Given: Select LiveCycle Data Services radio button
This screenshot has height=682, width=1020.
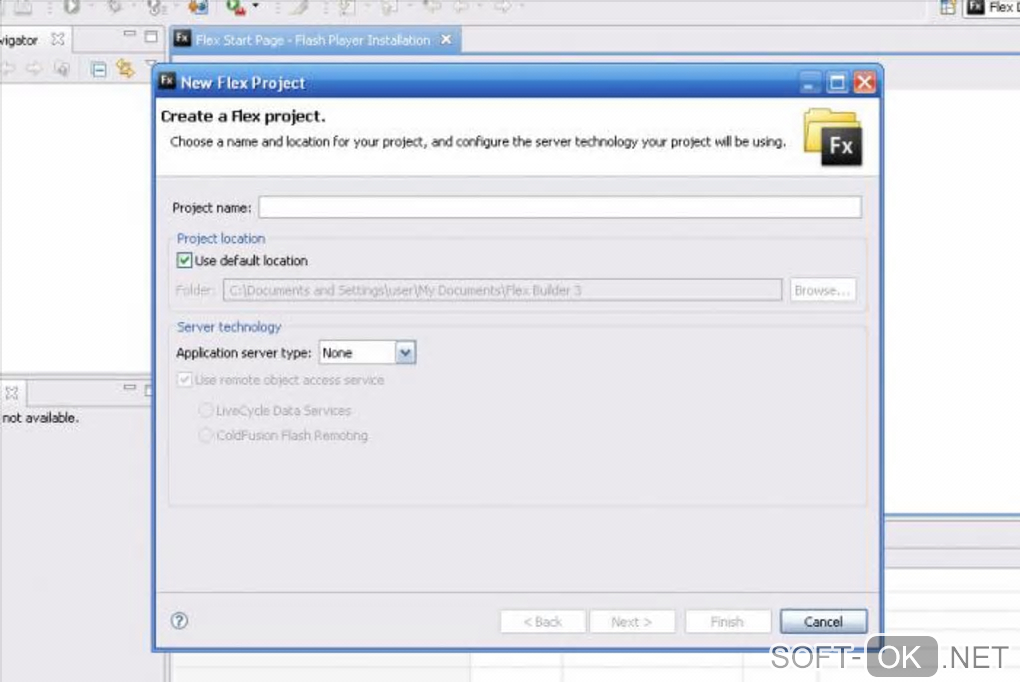Looking at the screenshot, I should point(206,410).
